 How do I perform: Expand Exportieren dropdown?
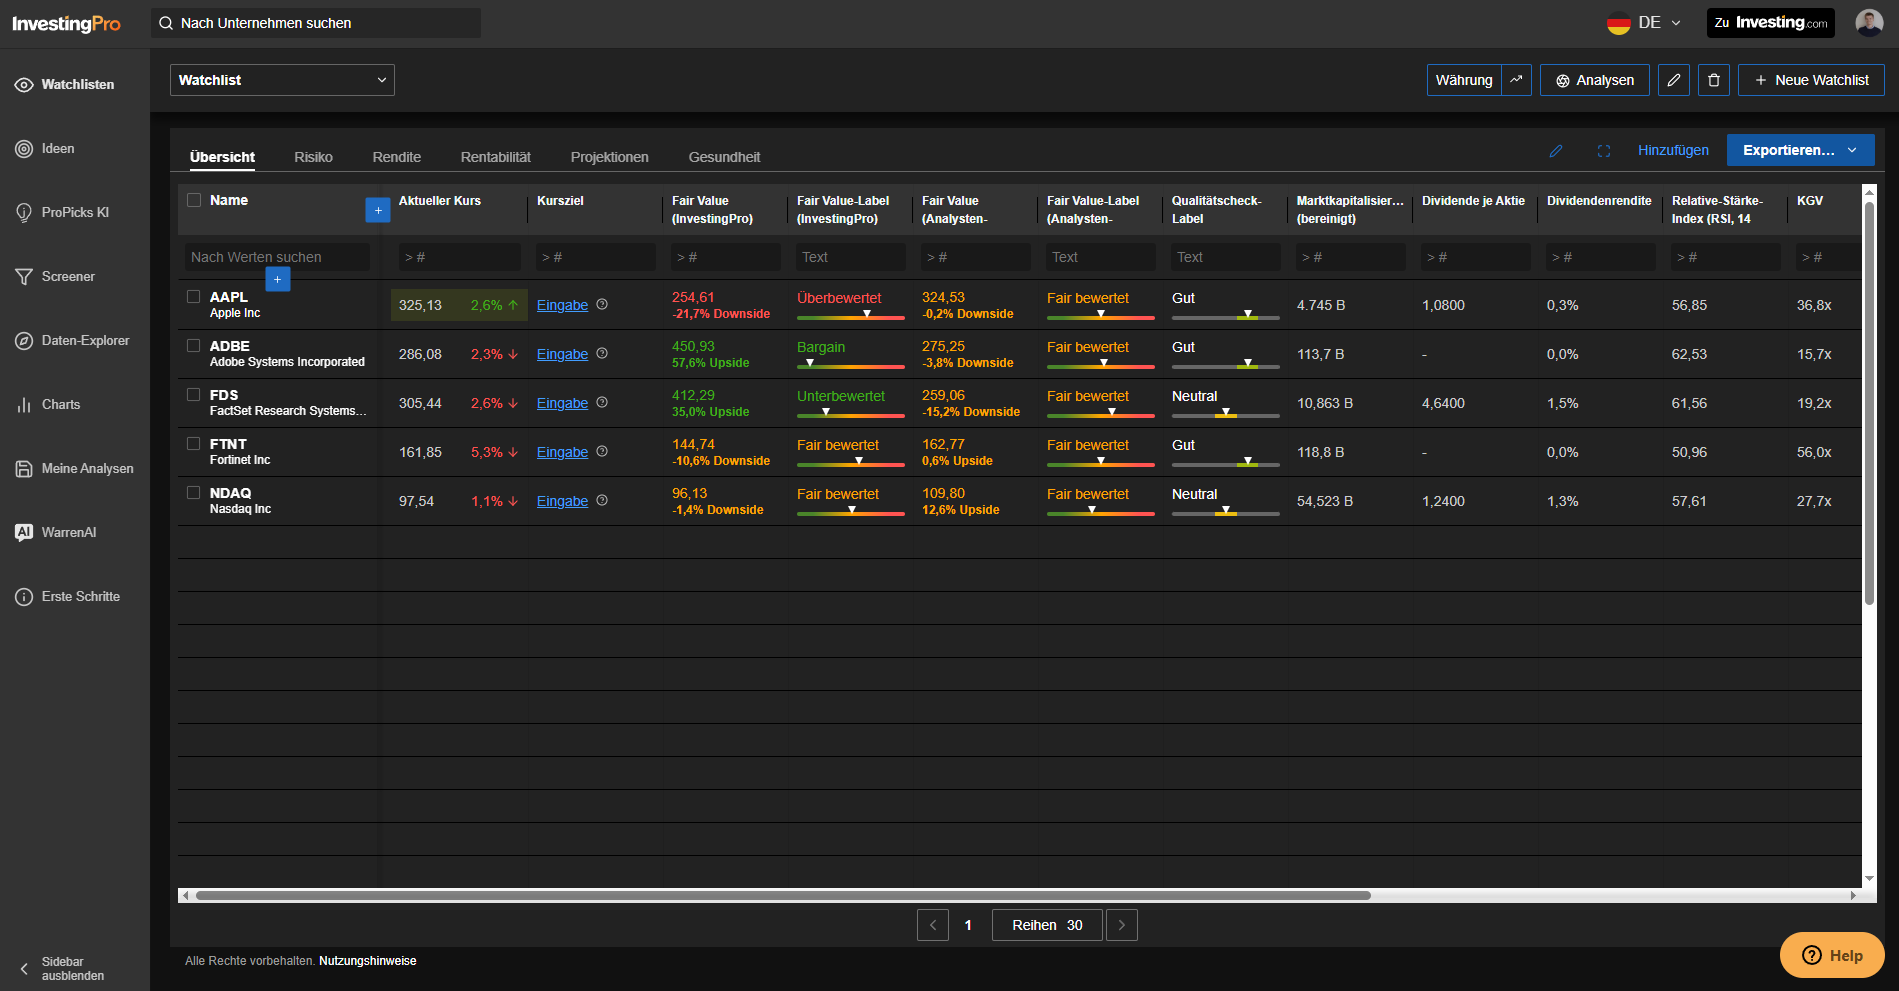(x=1800, y=150)
